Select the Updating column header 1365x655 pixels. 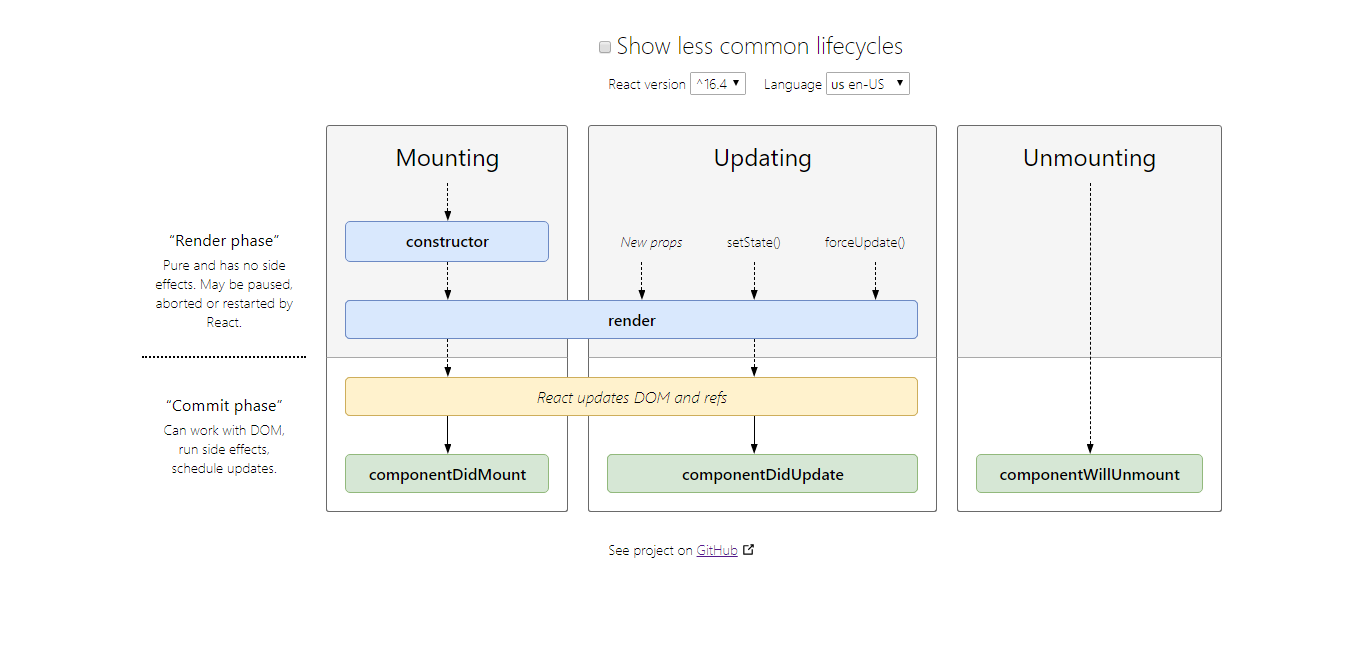coord(762,157)
